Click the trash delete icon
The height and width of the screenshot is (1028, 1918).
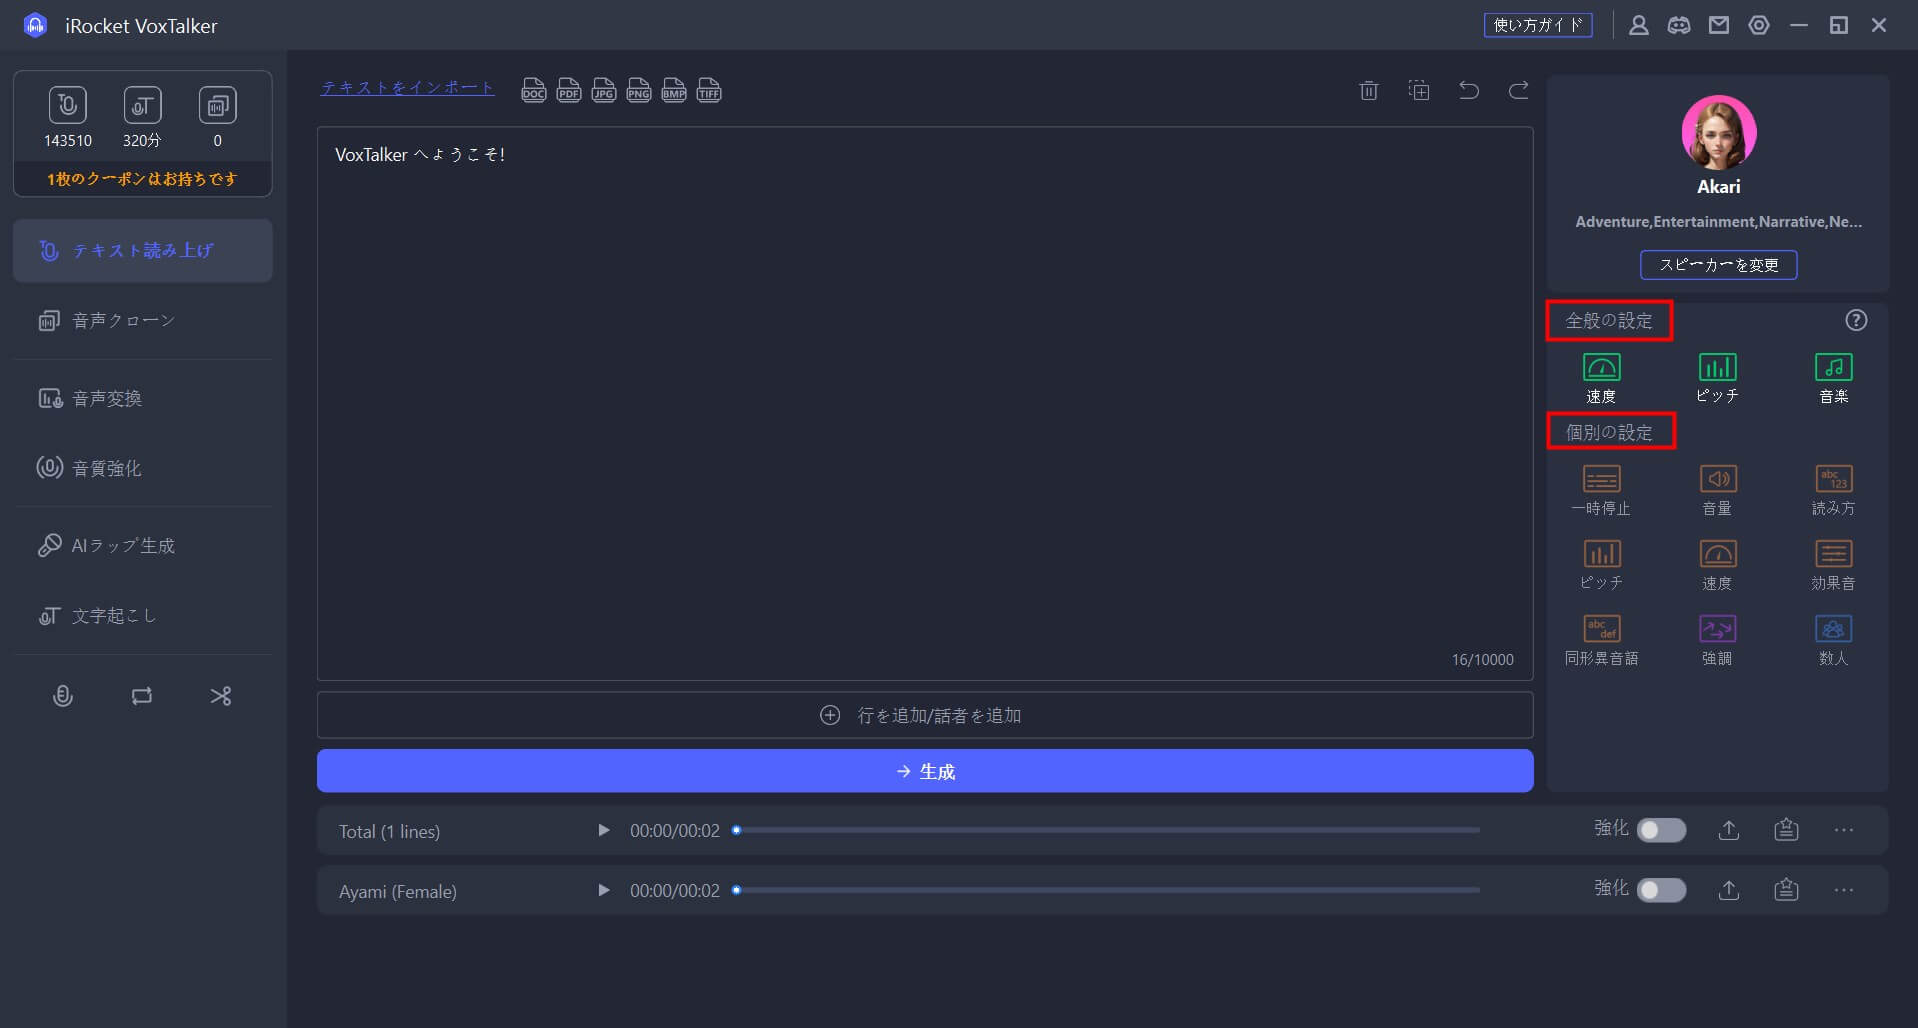click(x=1369, y=91)
